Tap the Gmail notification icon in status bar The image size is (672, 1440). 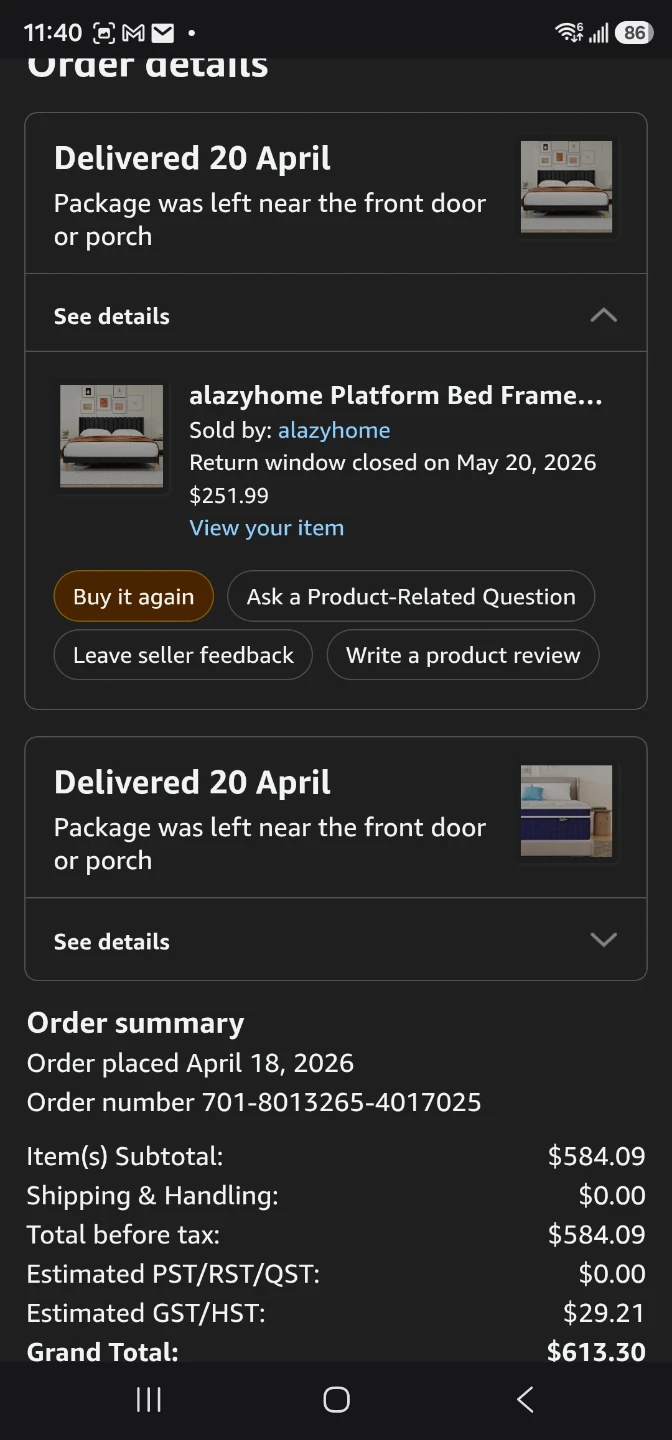click(x=133, y=33)
